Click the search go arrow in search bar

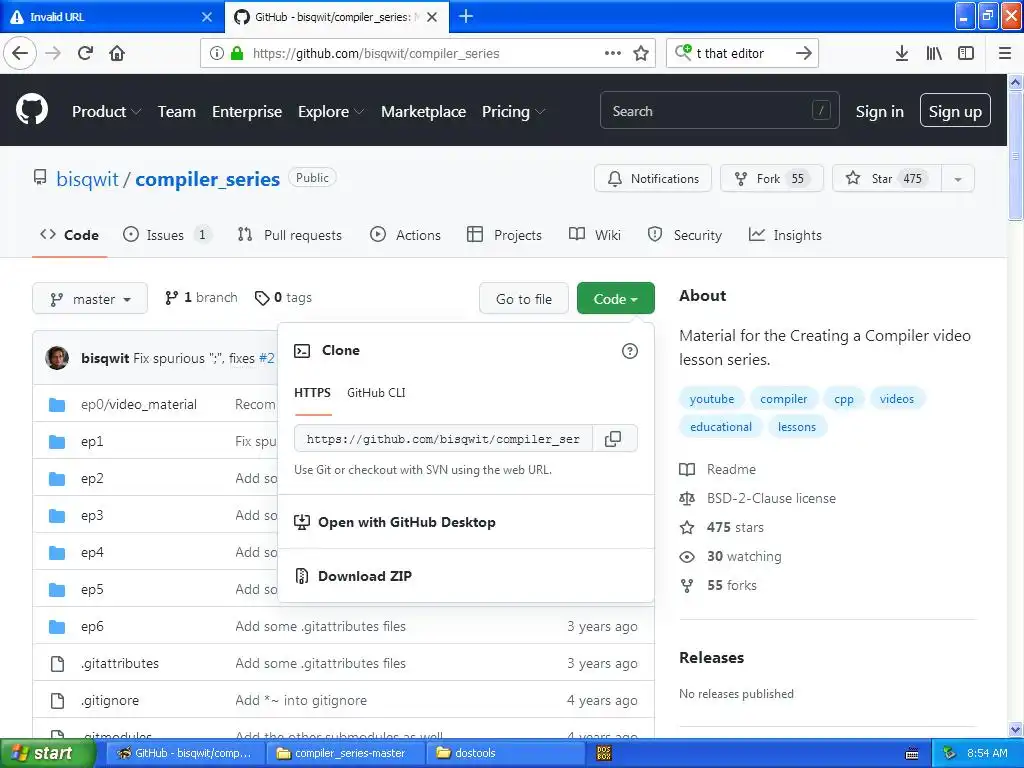click(x=804, y=53)
